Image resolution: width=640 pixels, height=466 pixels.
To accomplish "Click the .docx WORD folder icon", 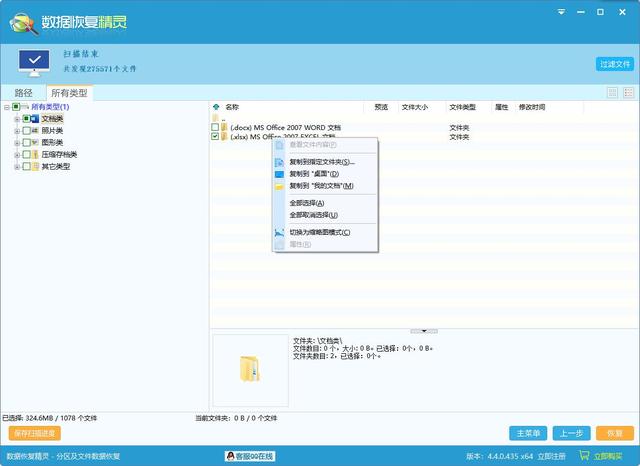I will click(x=224, y=127).
